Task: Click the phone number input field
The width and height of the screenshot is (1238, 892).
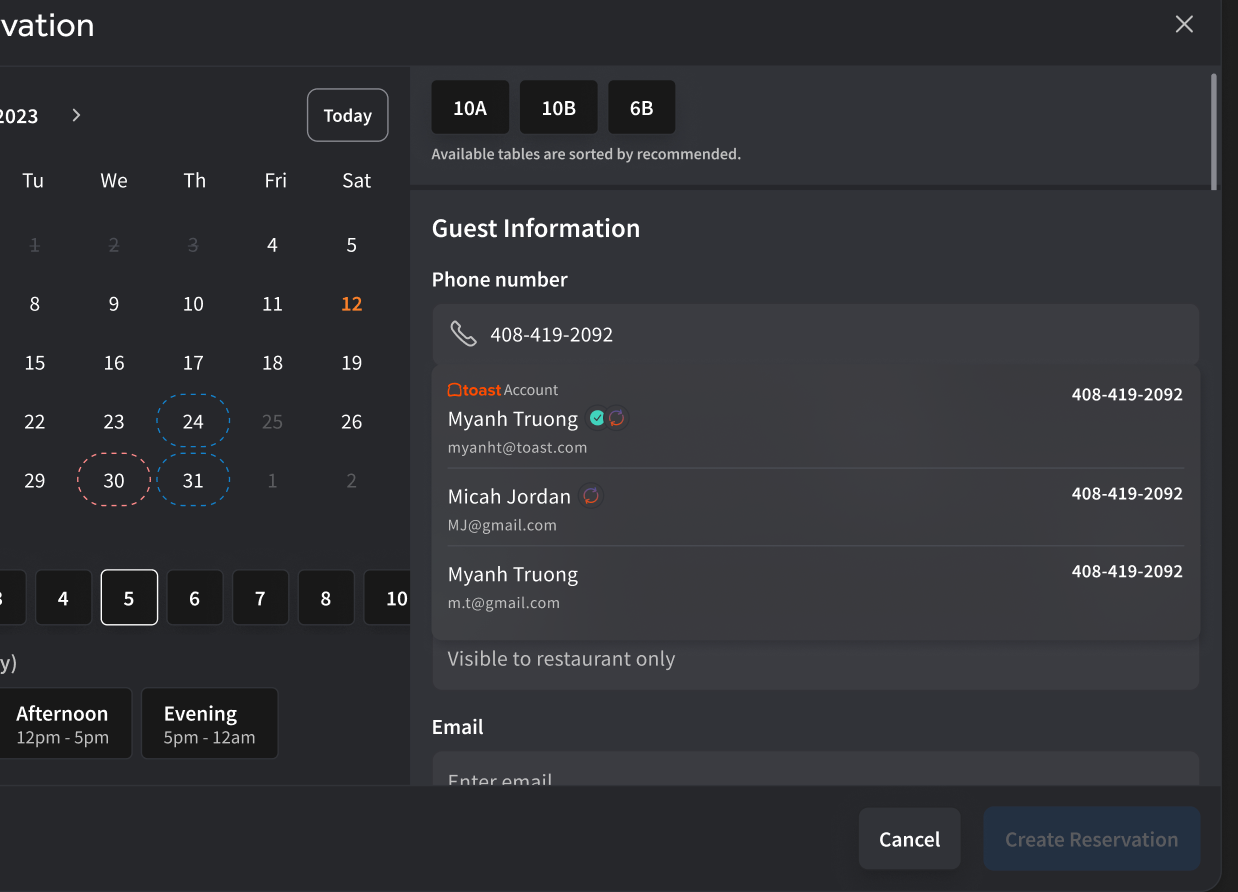Action: 830,335
